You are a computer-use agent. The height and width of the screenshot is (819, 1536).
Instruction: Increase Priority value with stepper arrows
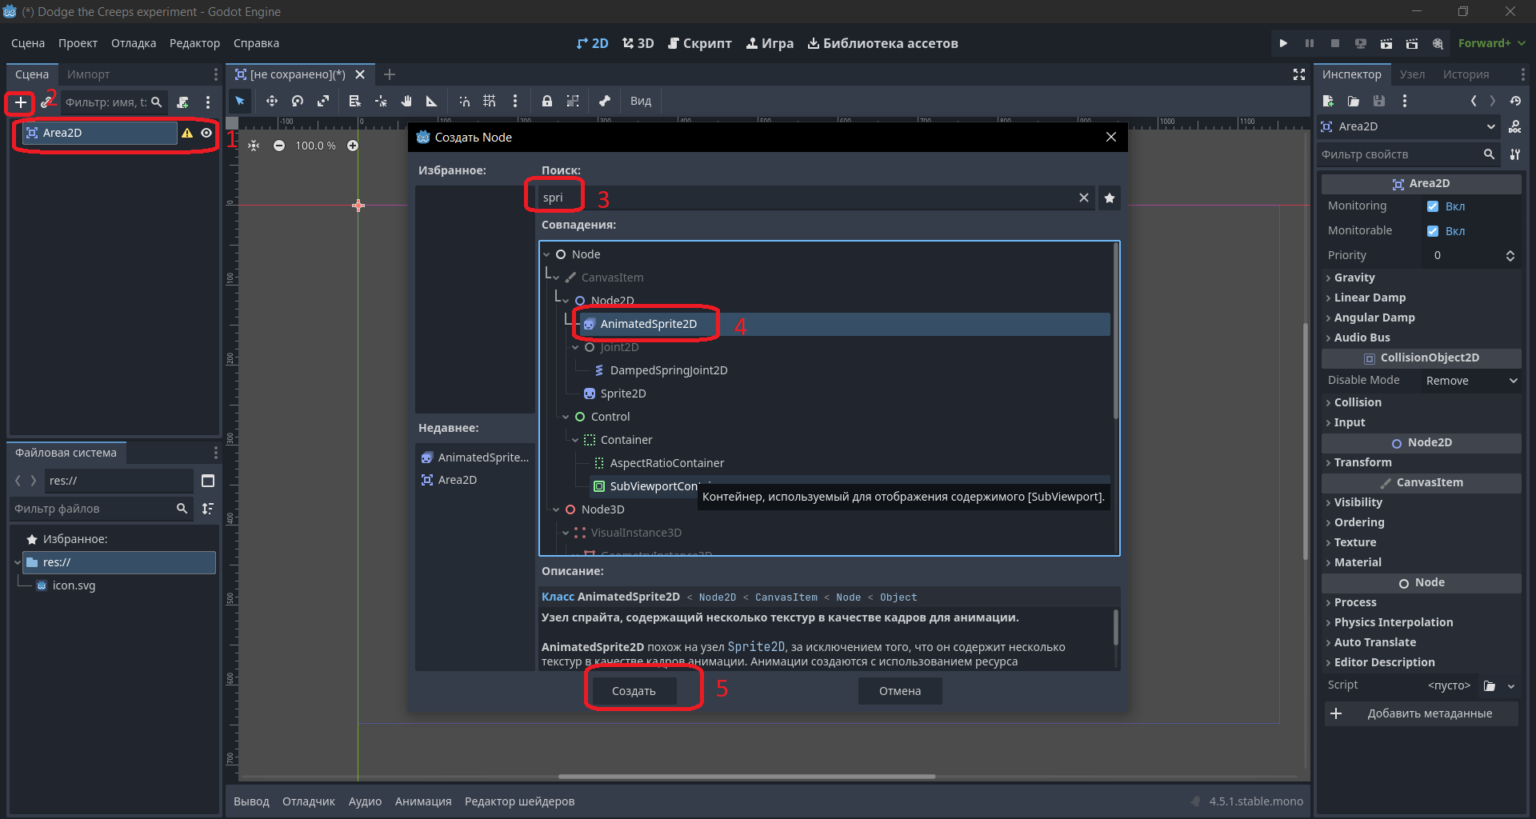[1510, 252]
